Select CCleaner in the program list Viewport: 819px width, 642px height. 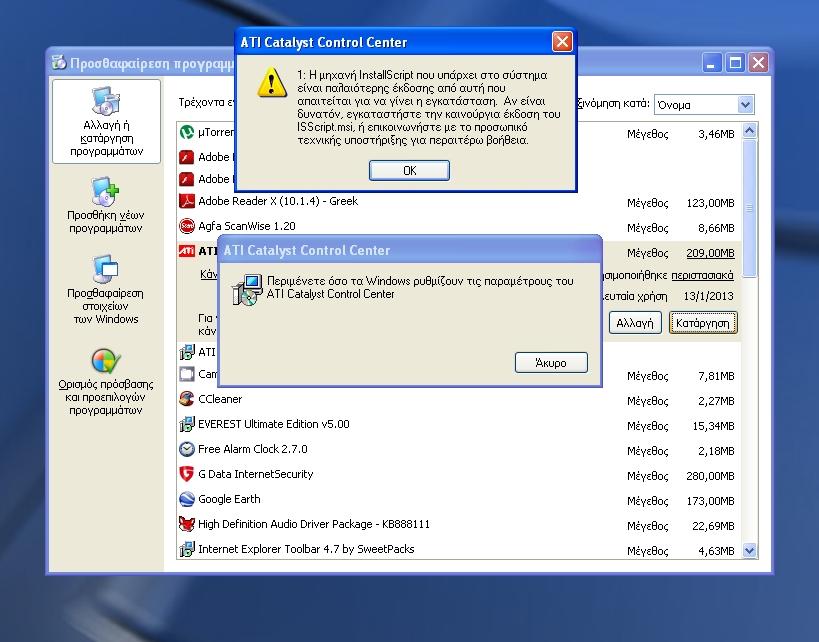(220, 399)
